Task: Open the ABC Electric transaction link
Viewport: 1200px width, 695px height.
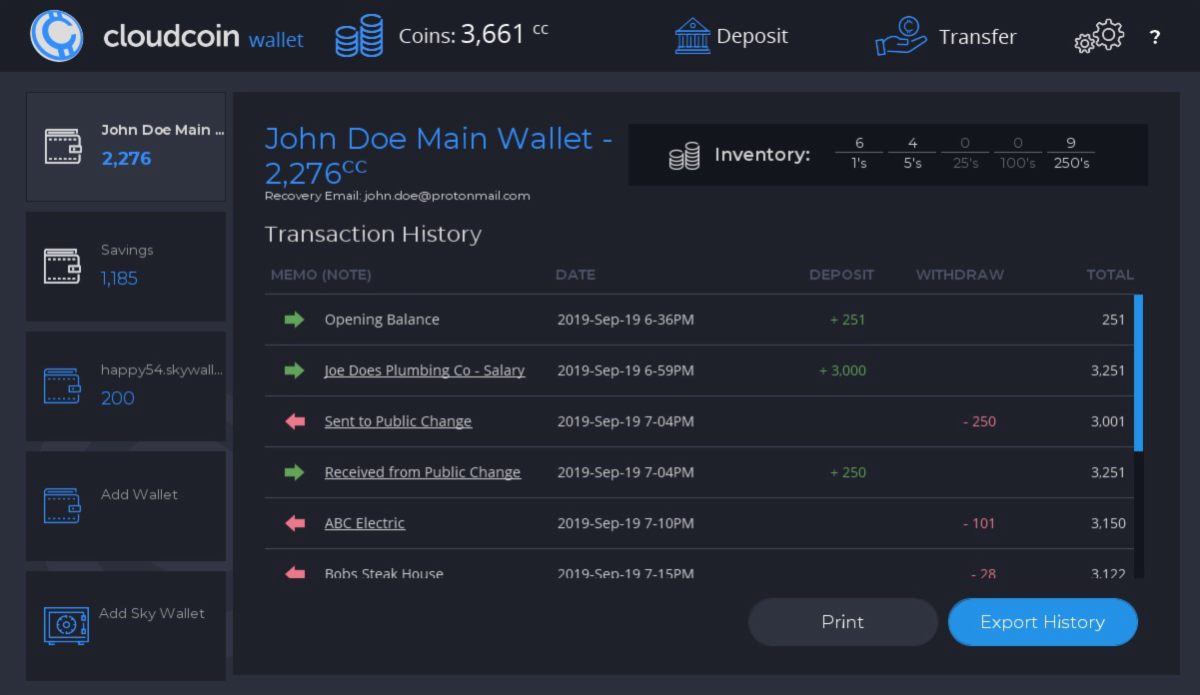Action: pyautogui.click(x=365, y=523)
